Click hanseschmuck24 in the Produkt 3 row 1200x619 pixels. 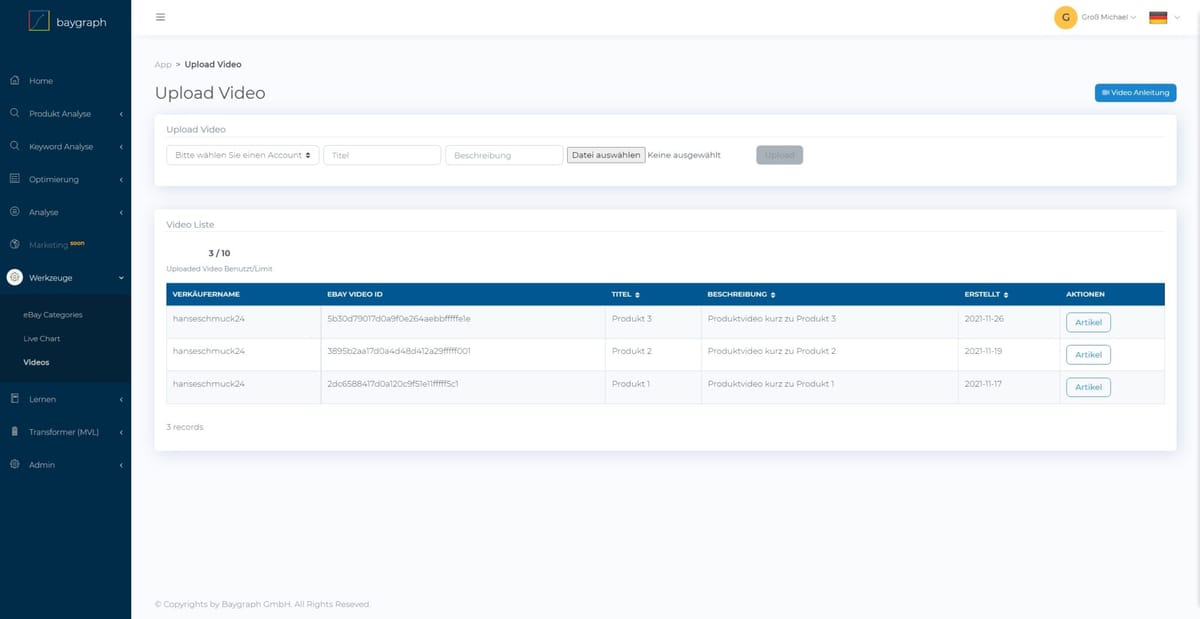[209, 319]
